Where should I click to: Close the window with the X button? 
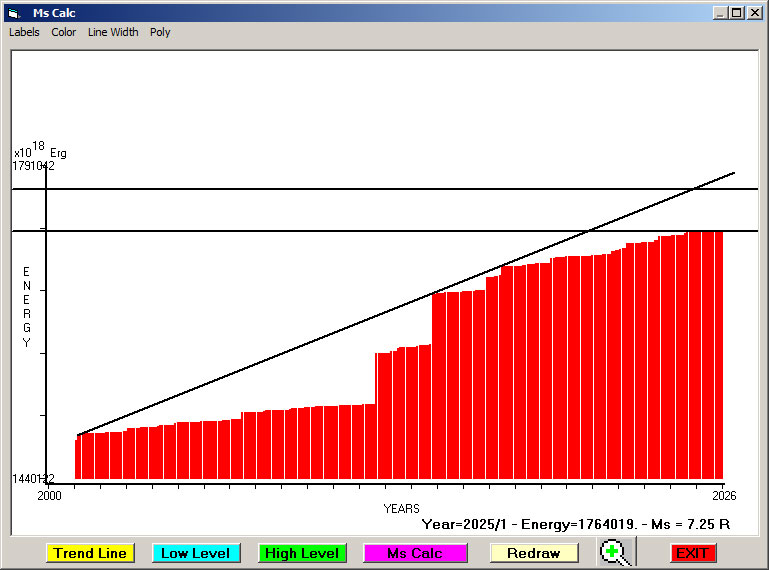pyautogui.click(x=753, y=13)
